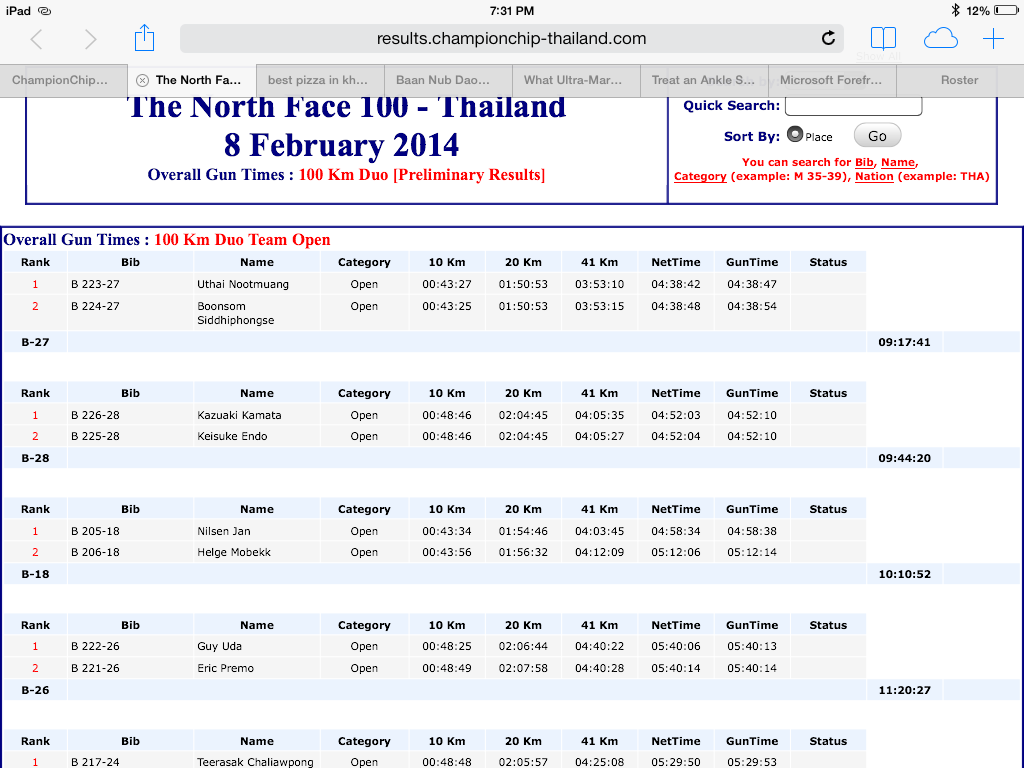Add a new tab with plus icon
This screenshot has width=1024, height=768.
[993, 39]
